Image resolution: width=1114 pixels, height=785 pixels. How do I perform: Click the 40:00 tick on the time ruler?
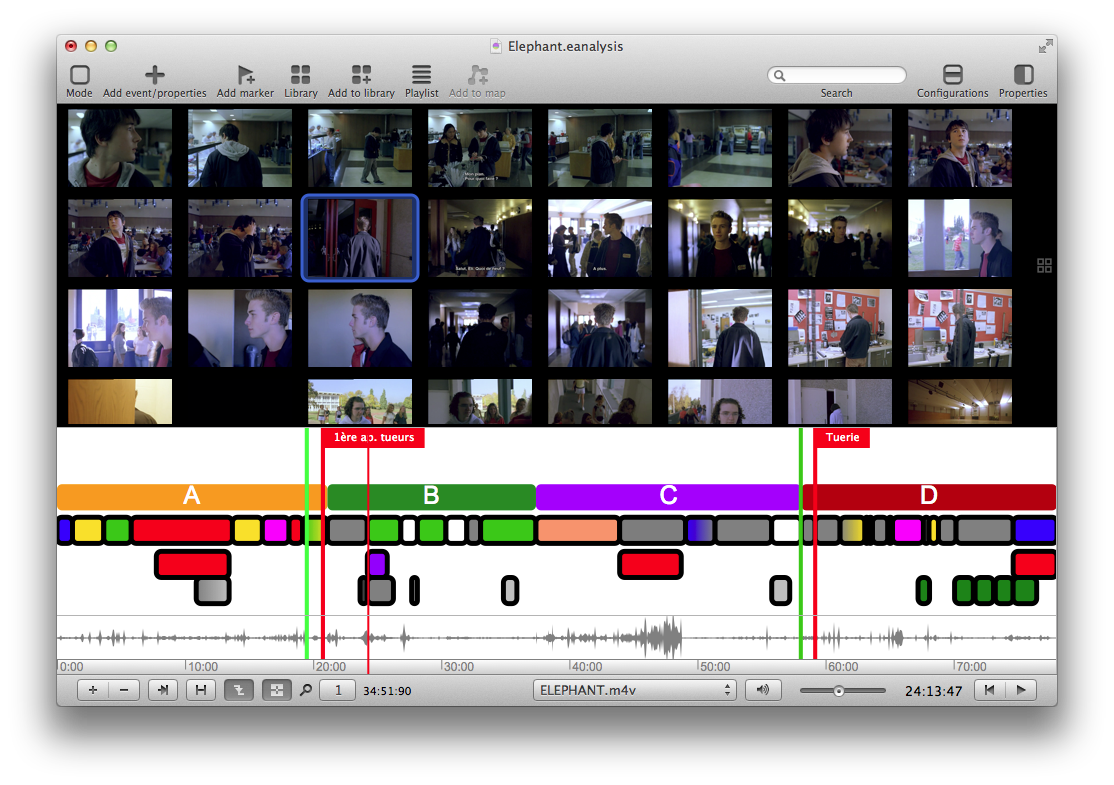point(586,666)
